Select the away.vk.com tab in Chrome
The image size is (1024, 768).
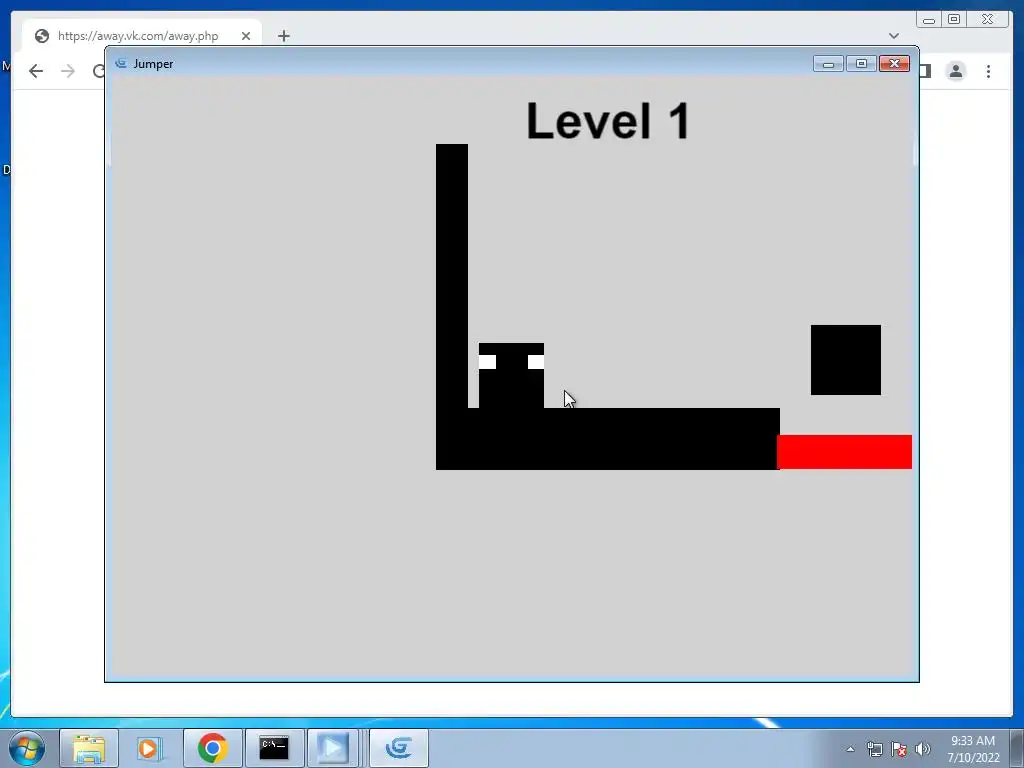pyautogui.click(x=142, y=35)
